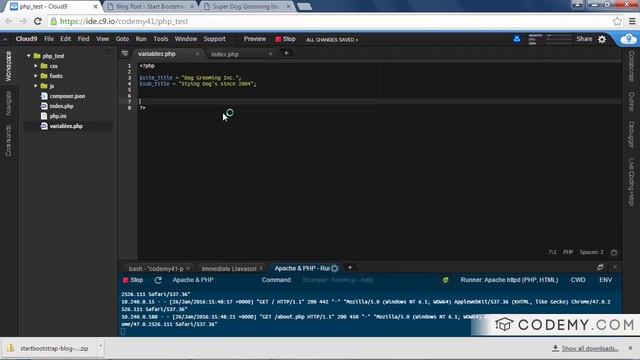
Task: Click the Preview button in toolbar
Action: click(x=255, y=39)
